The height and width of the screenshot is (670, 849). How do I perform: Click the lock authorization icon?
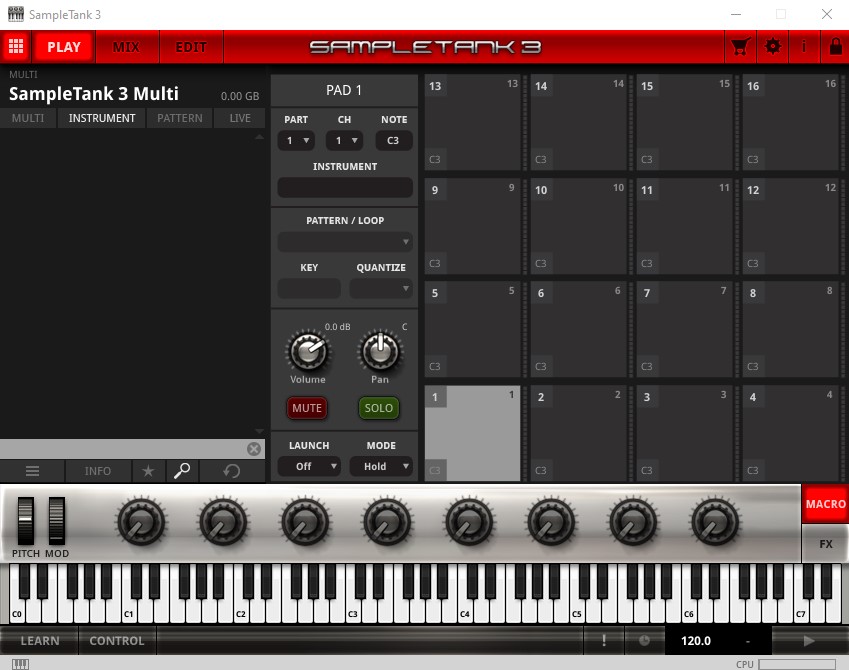pos(835,47)
